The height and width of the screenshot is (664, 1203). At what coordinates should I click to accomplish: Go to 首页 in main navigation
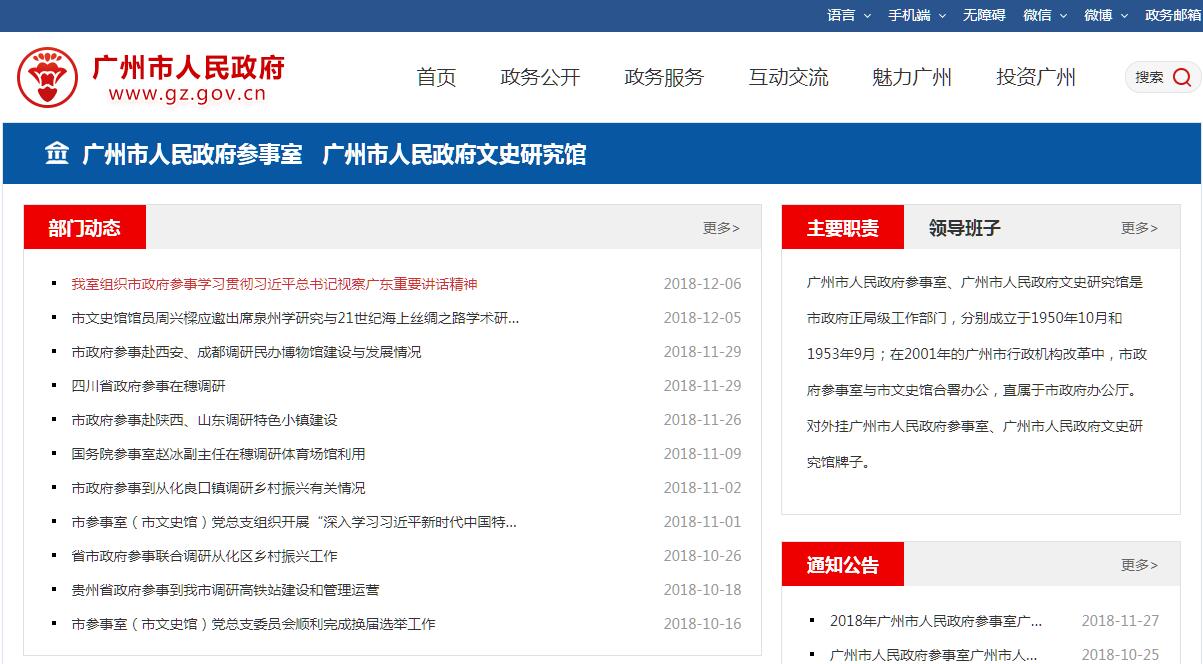[x=436, y=77]
